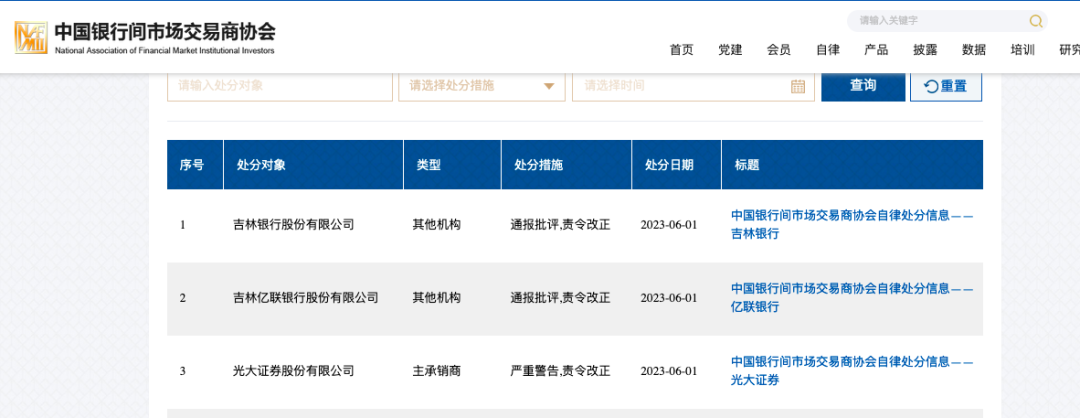Open the 培训 menu item
The height and width of the screenshot is (418, 1080).
click(1022, 50)
